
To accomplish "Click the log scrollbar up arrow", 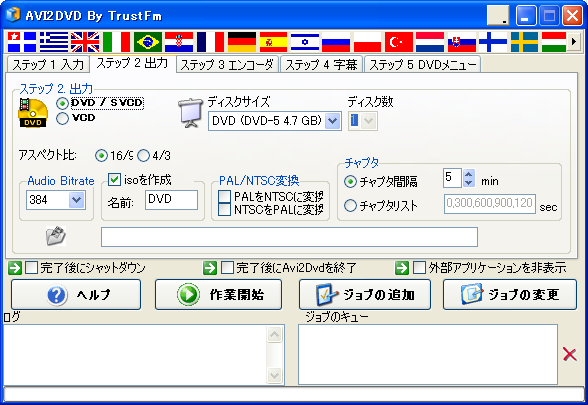I will click(274, 334).
